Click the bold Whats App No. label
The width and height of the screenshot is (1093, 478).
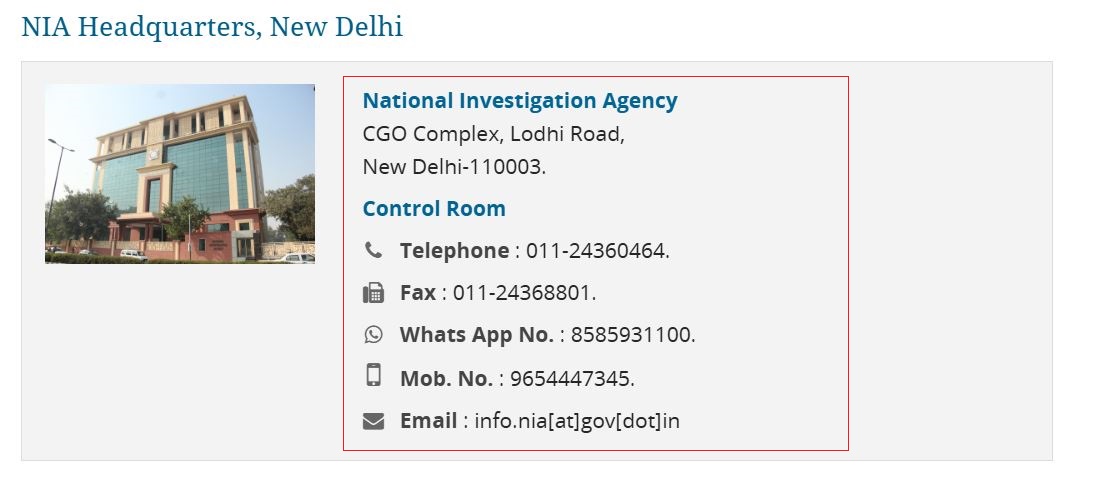coord(476,335)
